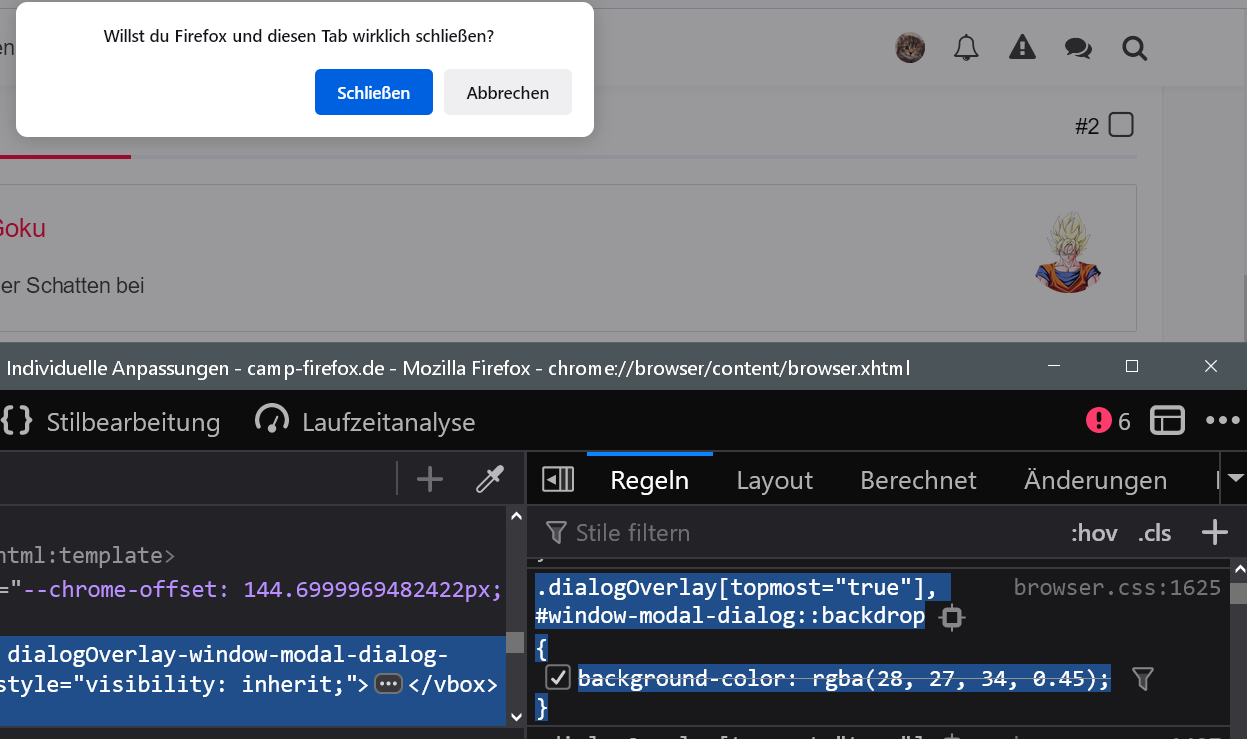Click Abbrechen in the dialog

[x=508, y=93]
